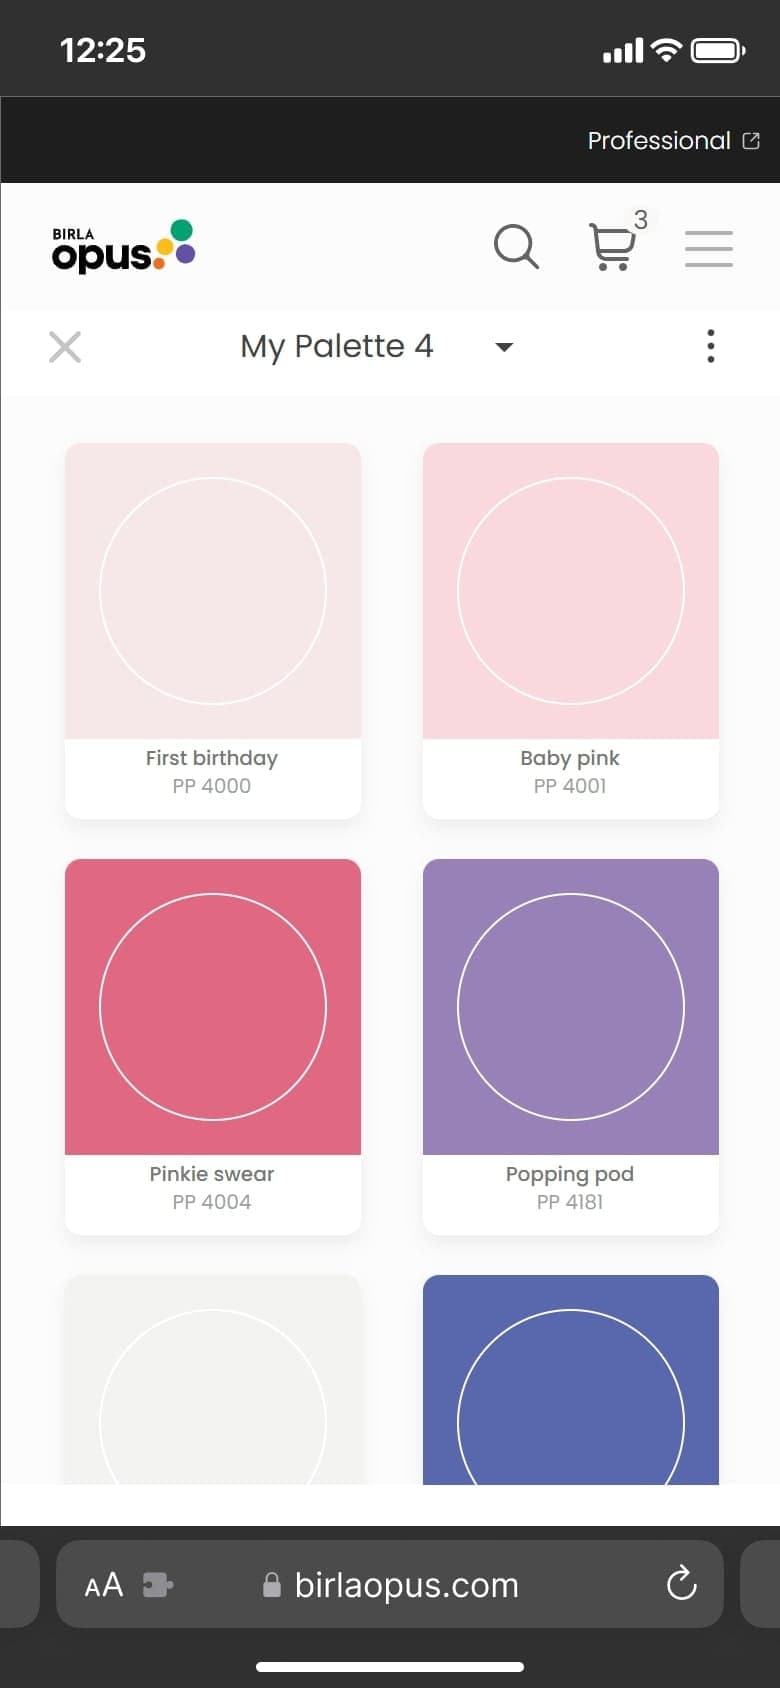Pick the light grey color card
780x1688 pixels.
[213, 1380]
